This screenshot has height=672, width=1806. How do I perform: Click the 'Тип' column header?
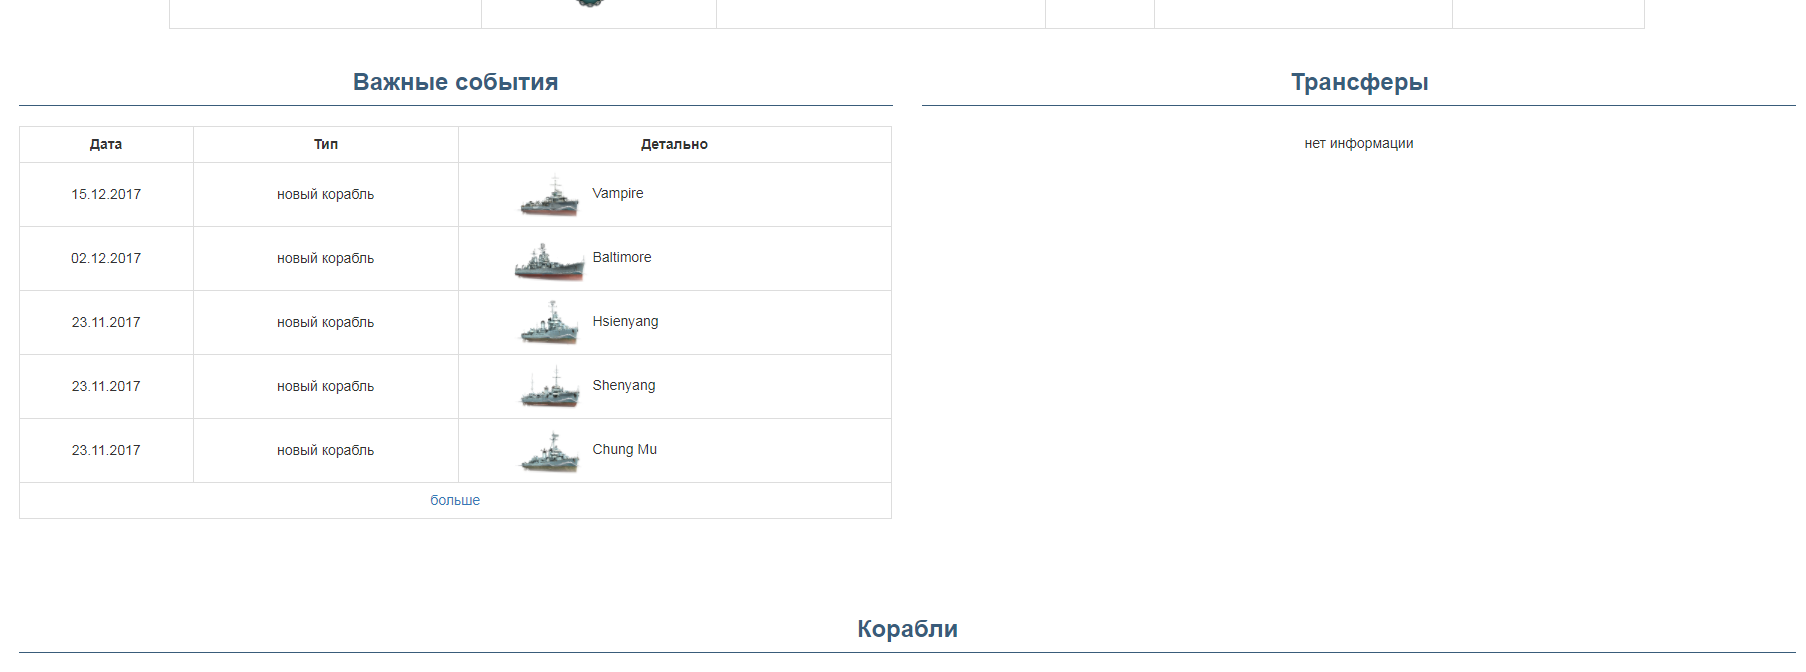pyautogui.click(x=326, y=144)
